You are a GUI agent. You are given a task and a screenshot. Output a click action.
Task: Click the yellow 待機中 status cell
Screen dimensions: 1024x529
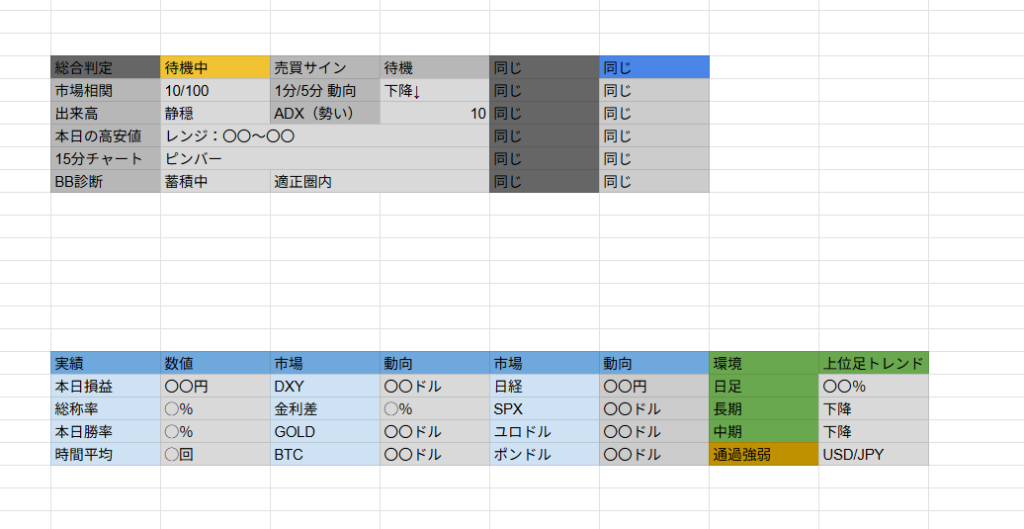(215, 68)
